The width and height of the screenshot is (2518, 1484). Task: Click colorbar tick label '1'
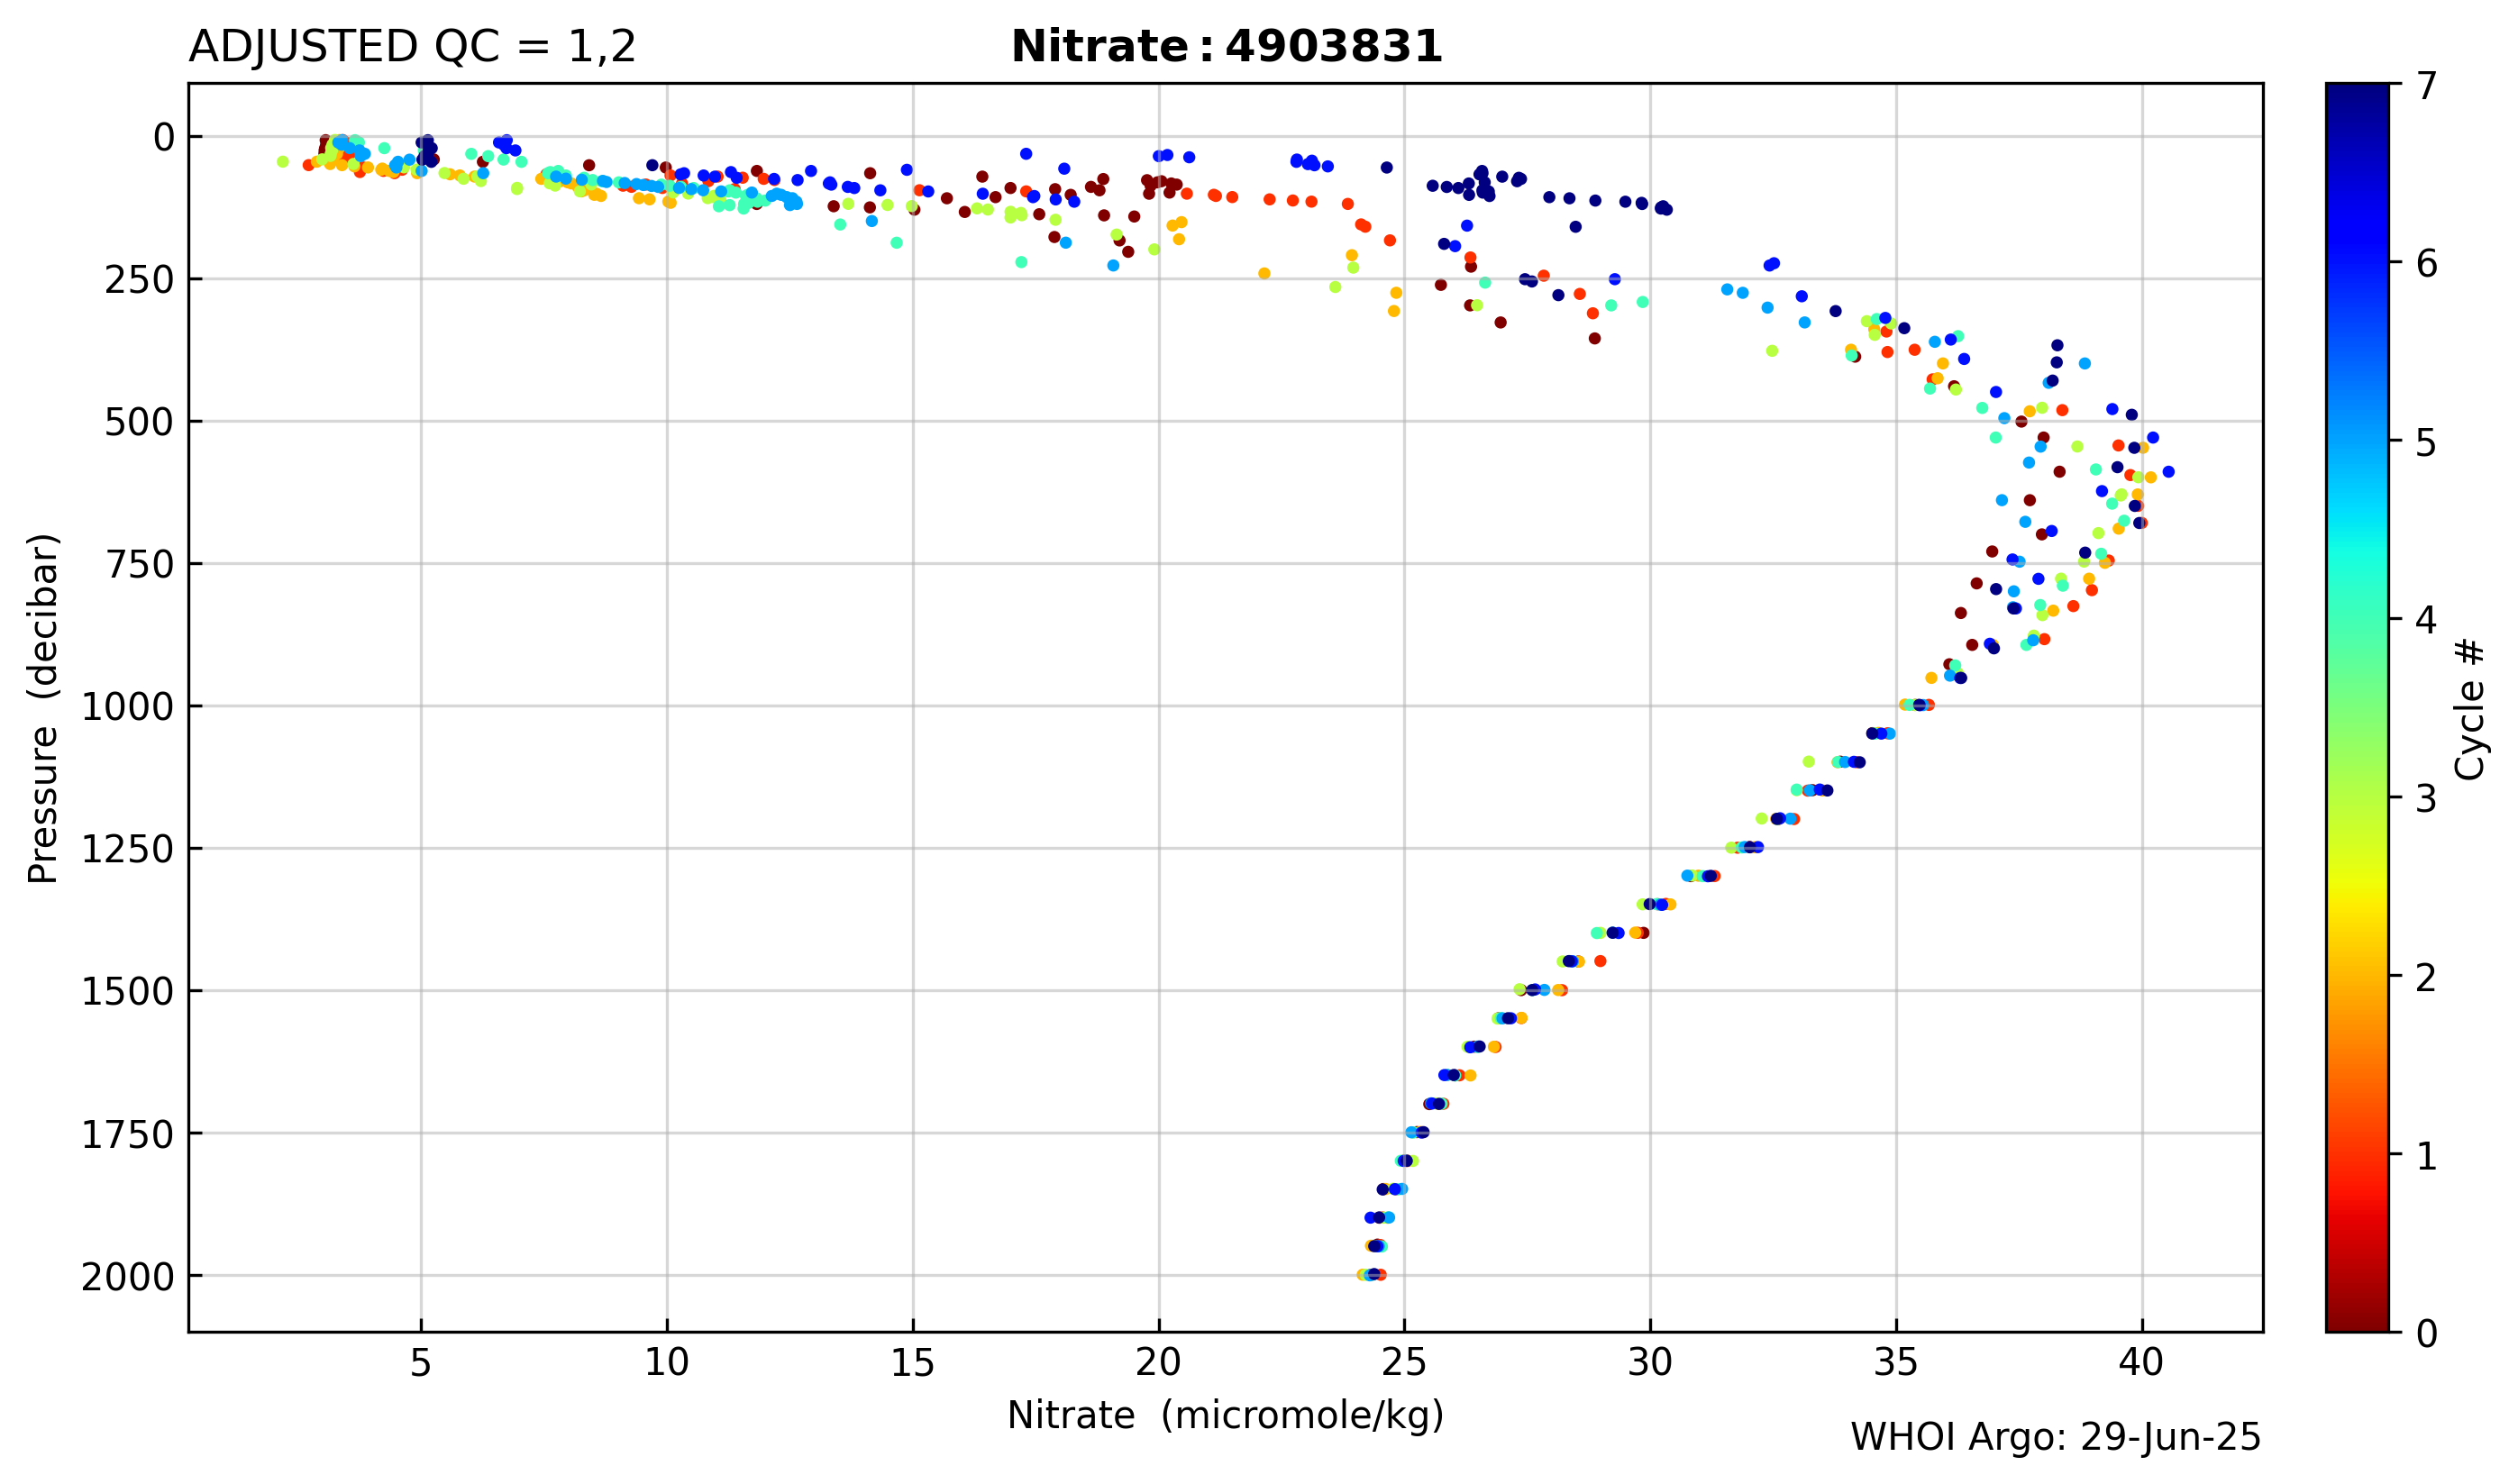click(x=2426, y=1155)
